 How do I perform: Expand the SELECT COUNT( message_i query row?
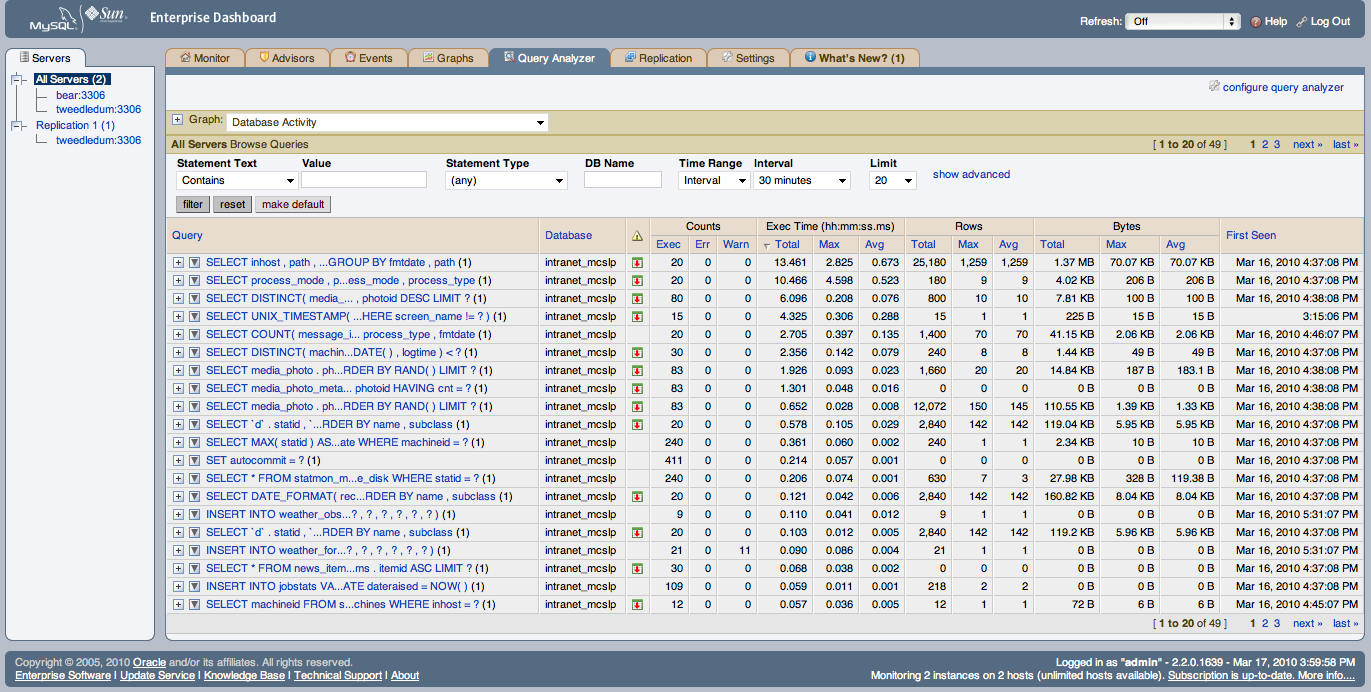178,335
